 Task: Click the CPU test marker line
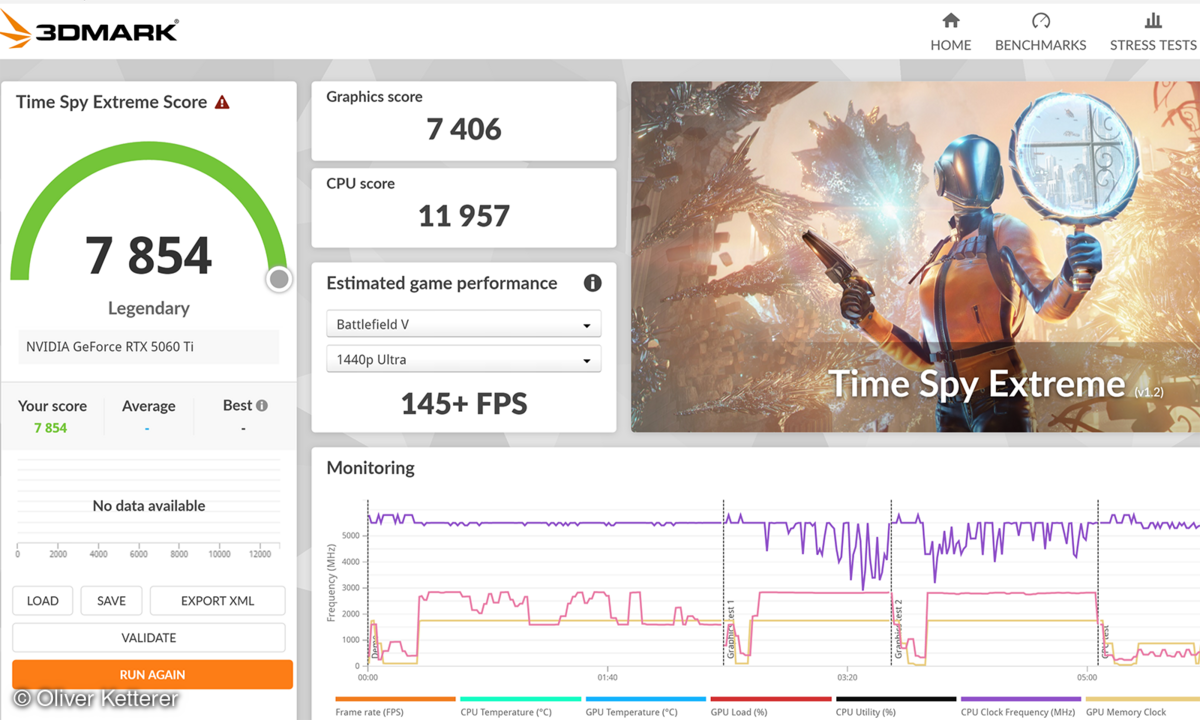(1099, 582)
